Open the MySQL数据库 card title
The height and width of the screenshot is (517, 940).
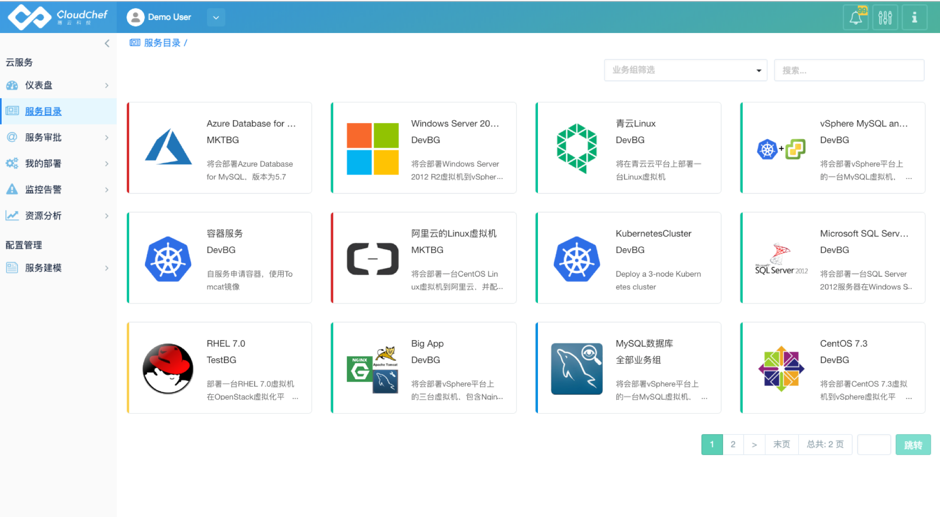(644, 344)
